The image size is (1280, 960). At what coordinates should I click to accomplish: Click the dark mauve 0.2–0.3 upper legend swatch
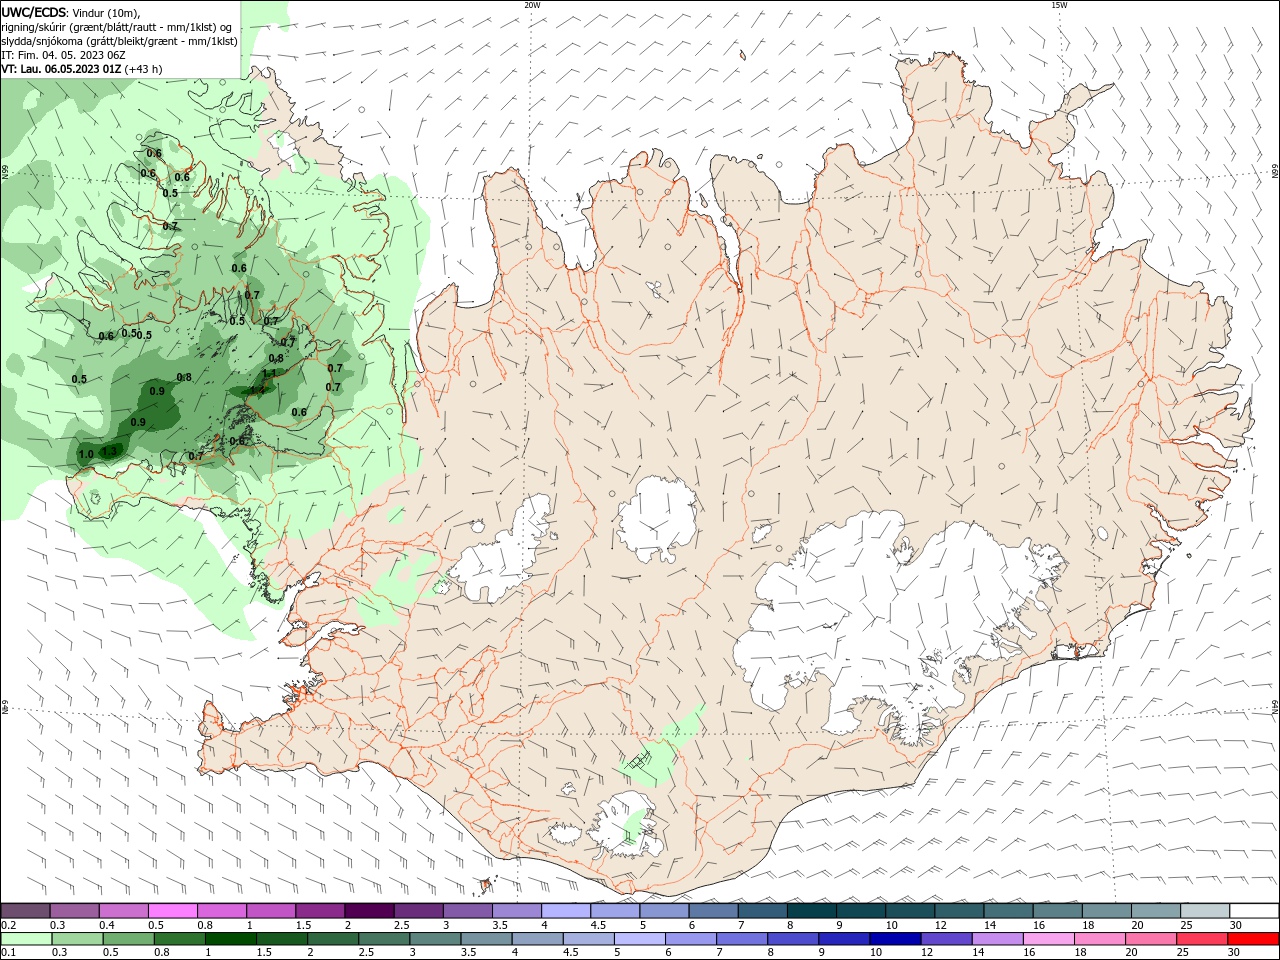(x=25, y=911)
